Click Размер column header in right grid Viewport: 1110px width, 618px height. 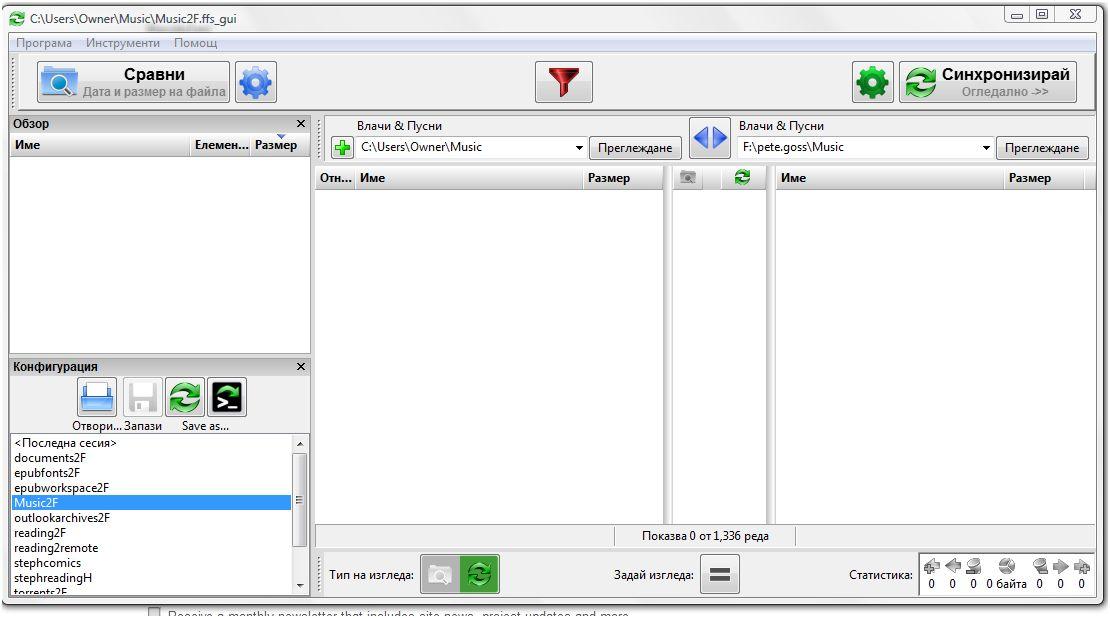[1043, 178]
